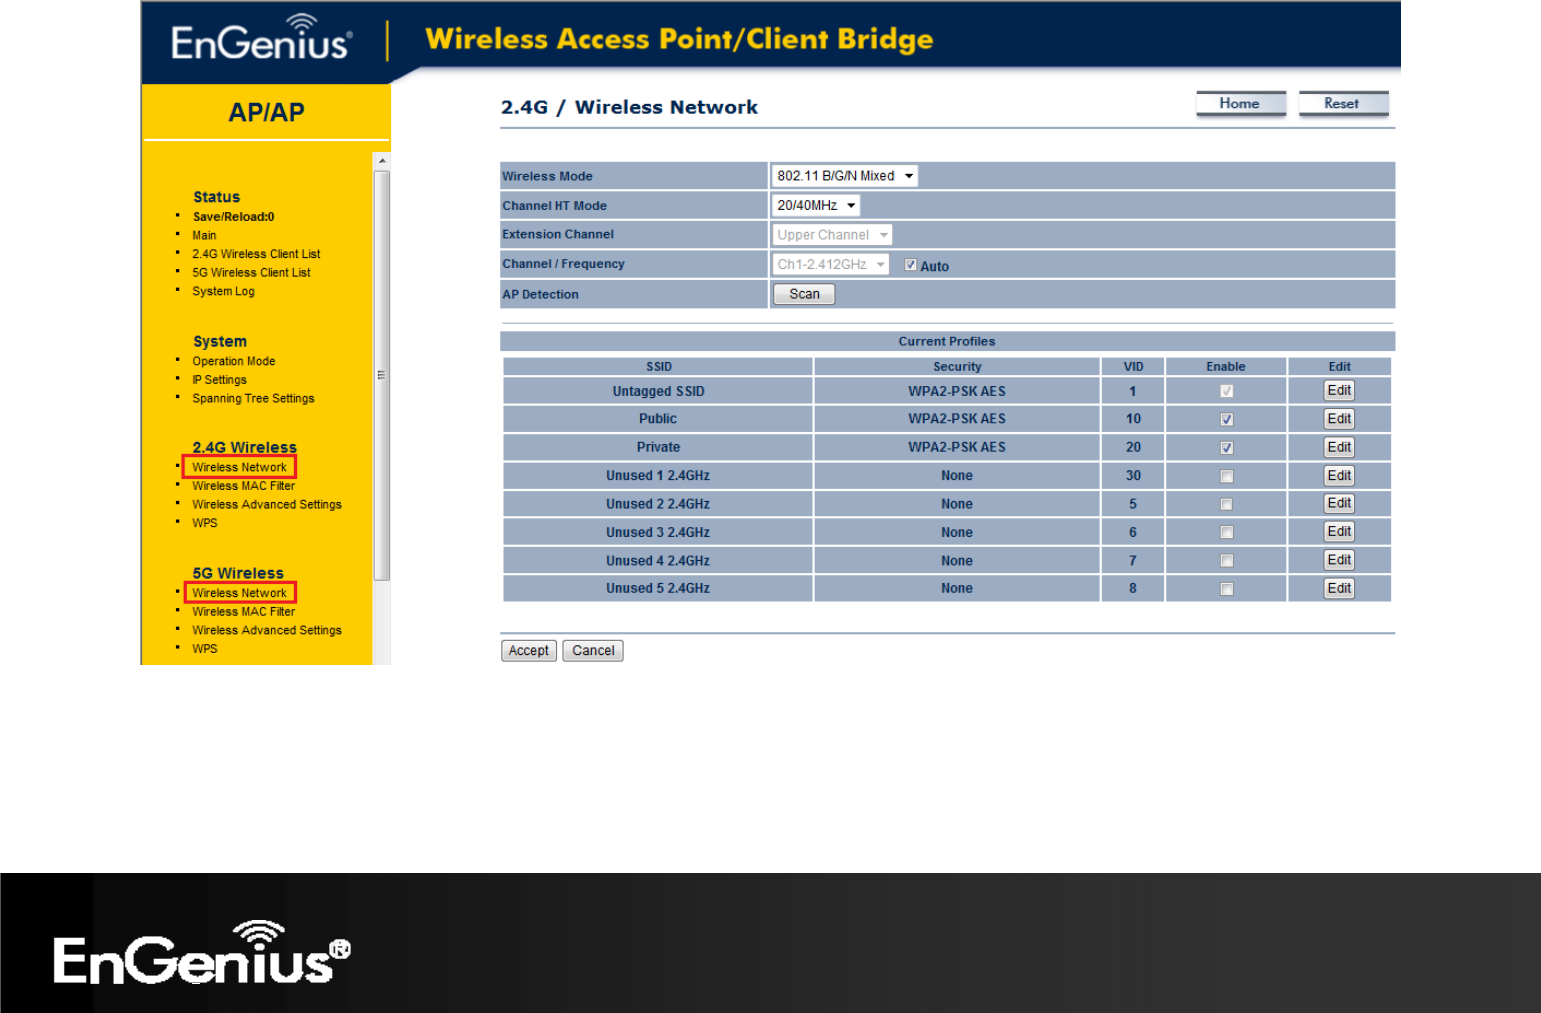Click the 5G Wireless section heading
This screenshot has height=1013, width=1541.
(238, 573)
